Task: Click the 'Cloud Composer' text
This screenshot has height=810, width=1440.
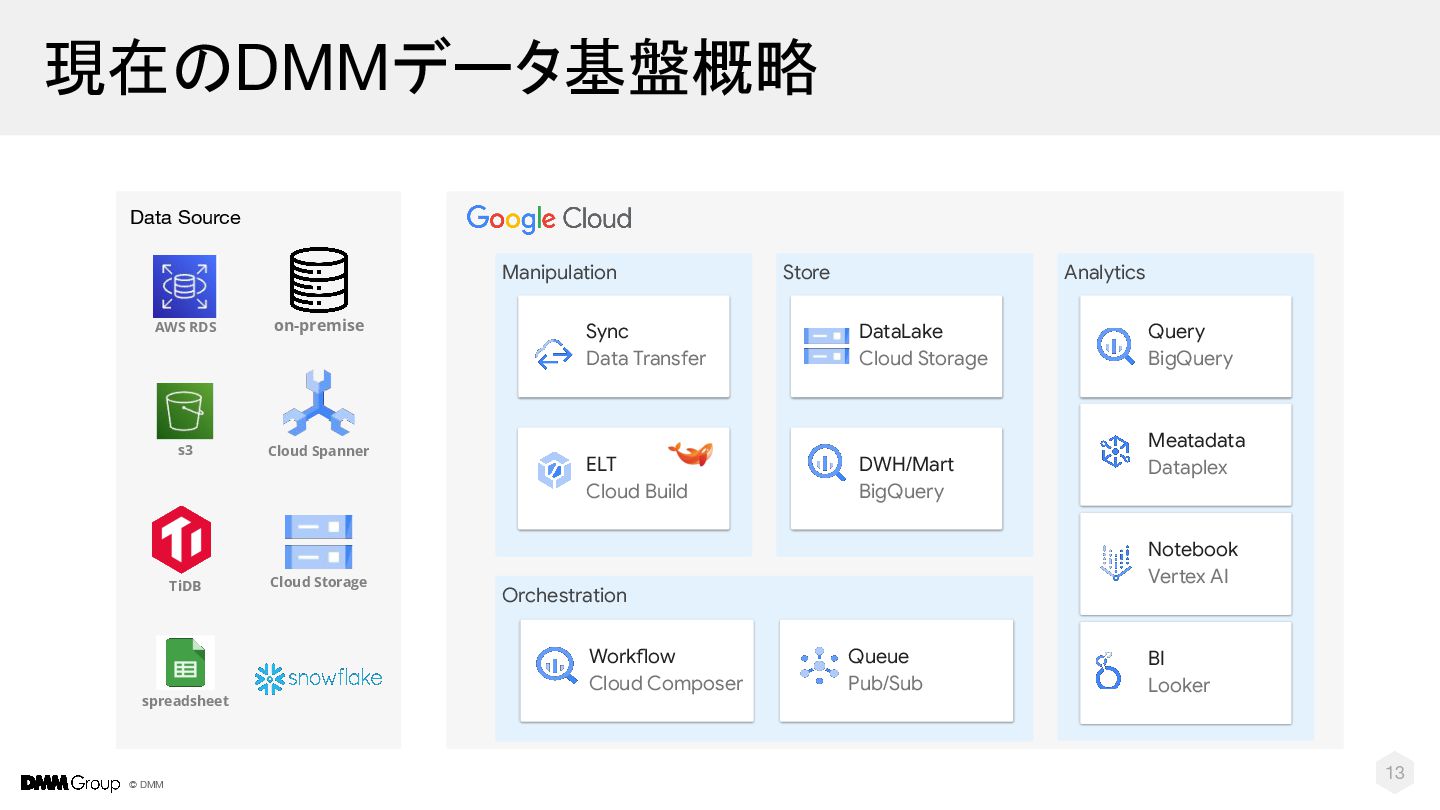Action: tap(666, 683)
